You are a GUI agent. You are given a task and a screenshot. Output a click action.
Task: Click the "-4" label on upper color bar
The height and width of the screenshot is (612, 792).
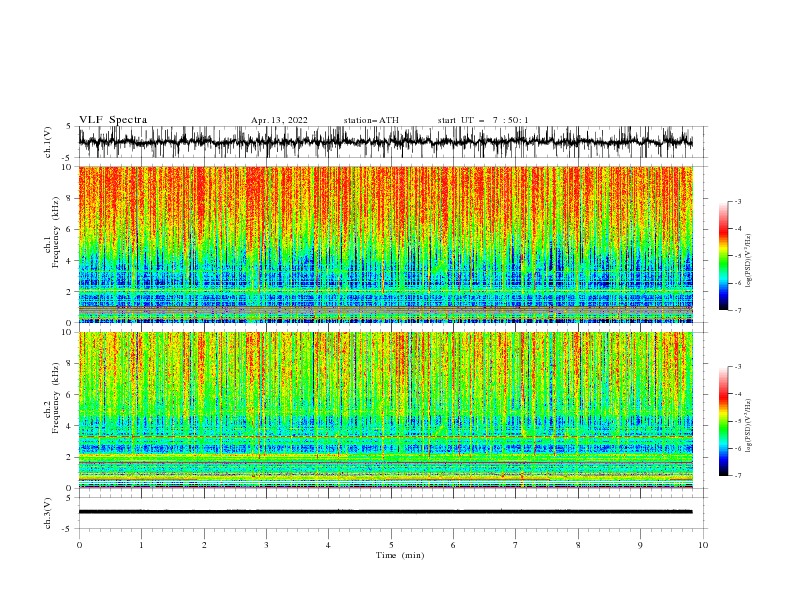click(x=737, y=229)
